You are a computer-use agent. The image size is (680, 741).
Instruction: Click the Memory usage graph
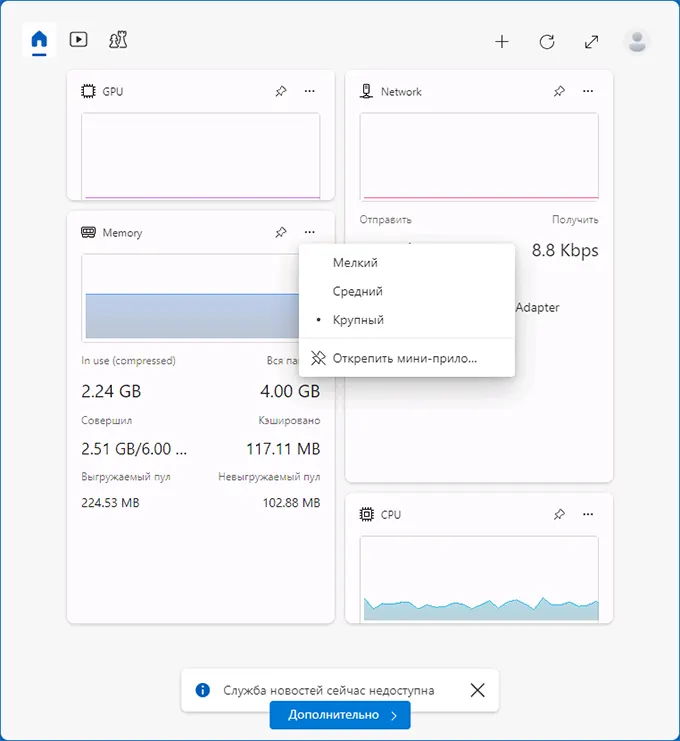coord(190,297)
